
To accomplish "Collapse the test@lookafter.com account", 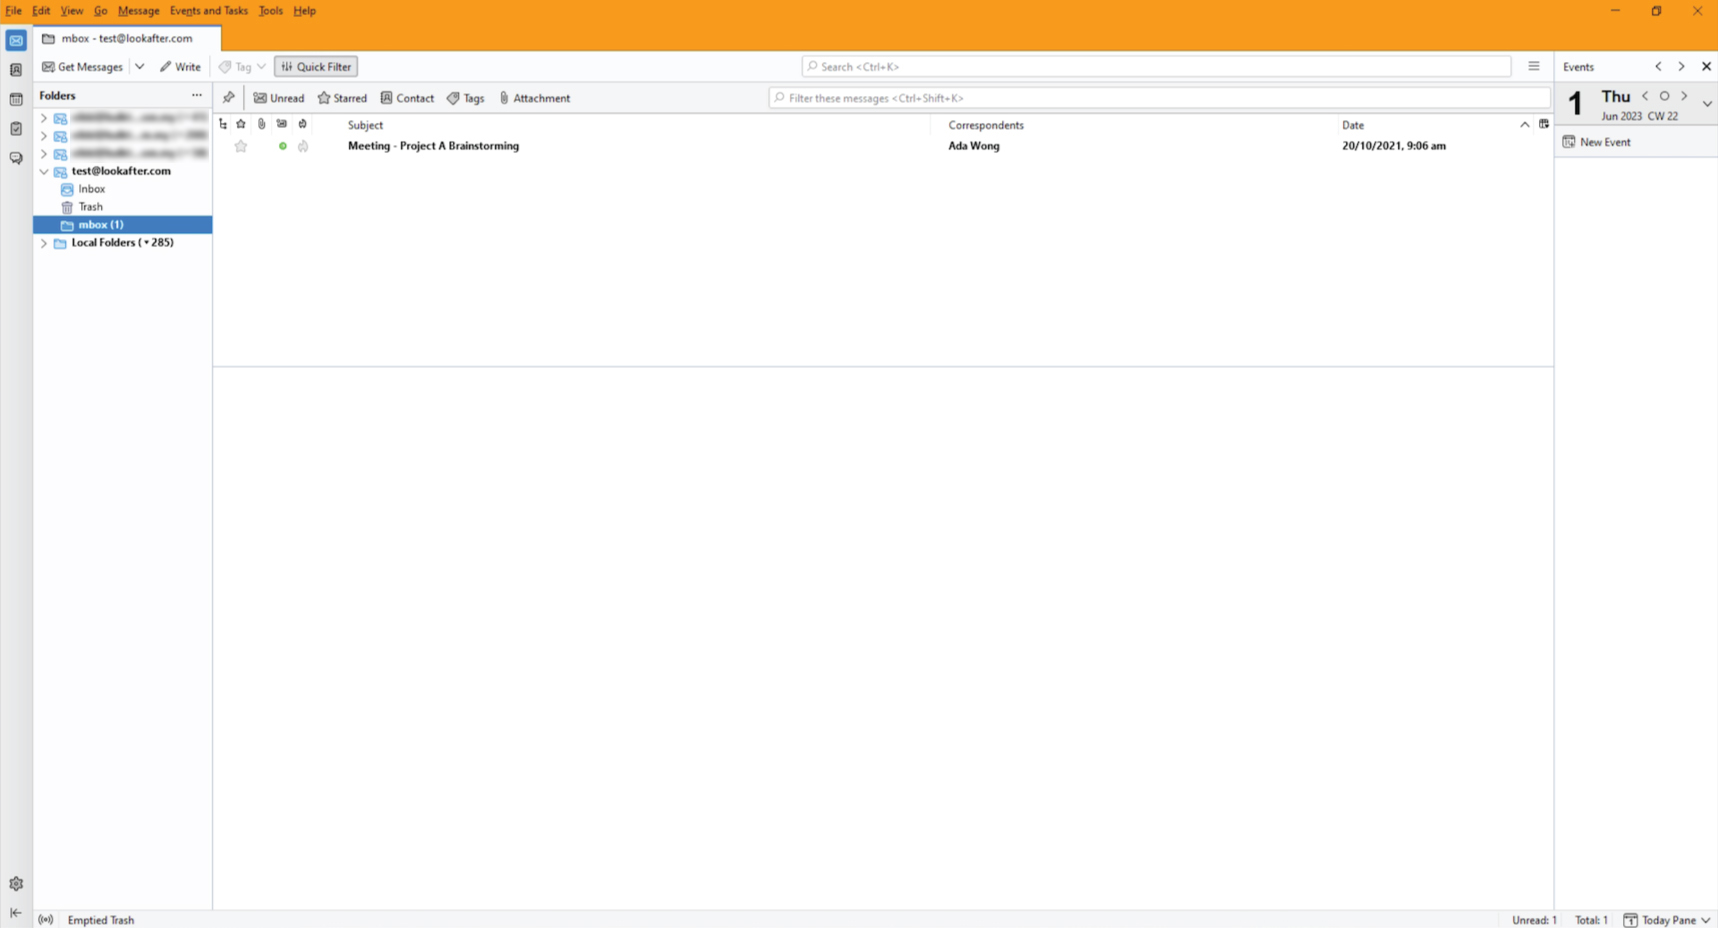I will 44,171.
